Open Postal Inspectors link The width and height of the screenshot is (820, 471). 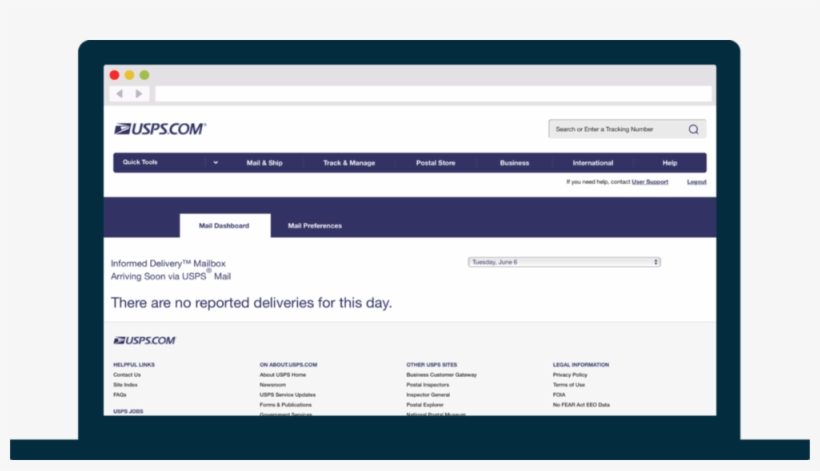pyautogui.click(x=428, y=385)
